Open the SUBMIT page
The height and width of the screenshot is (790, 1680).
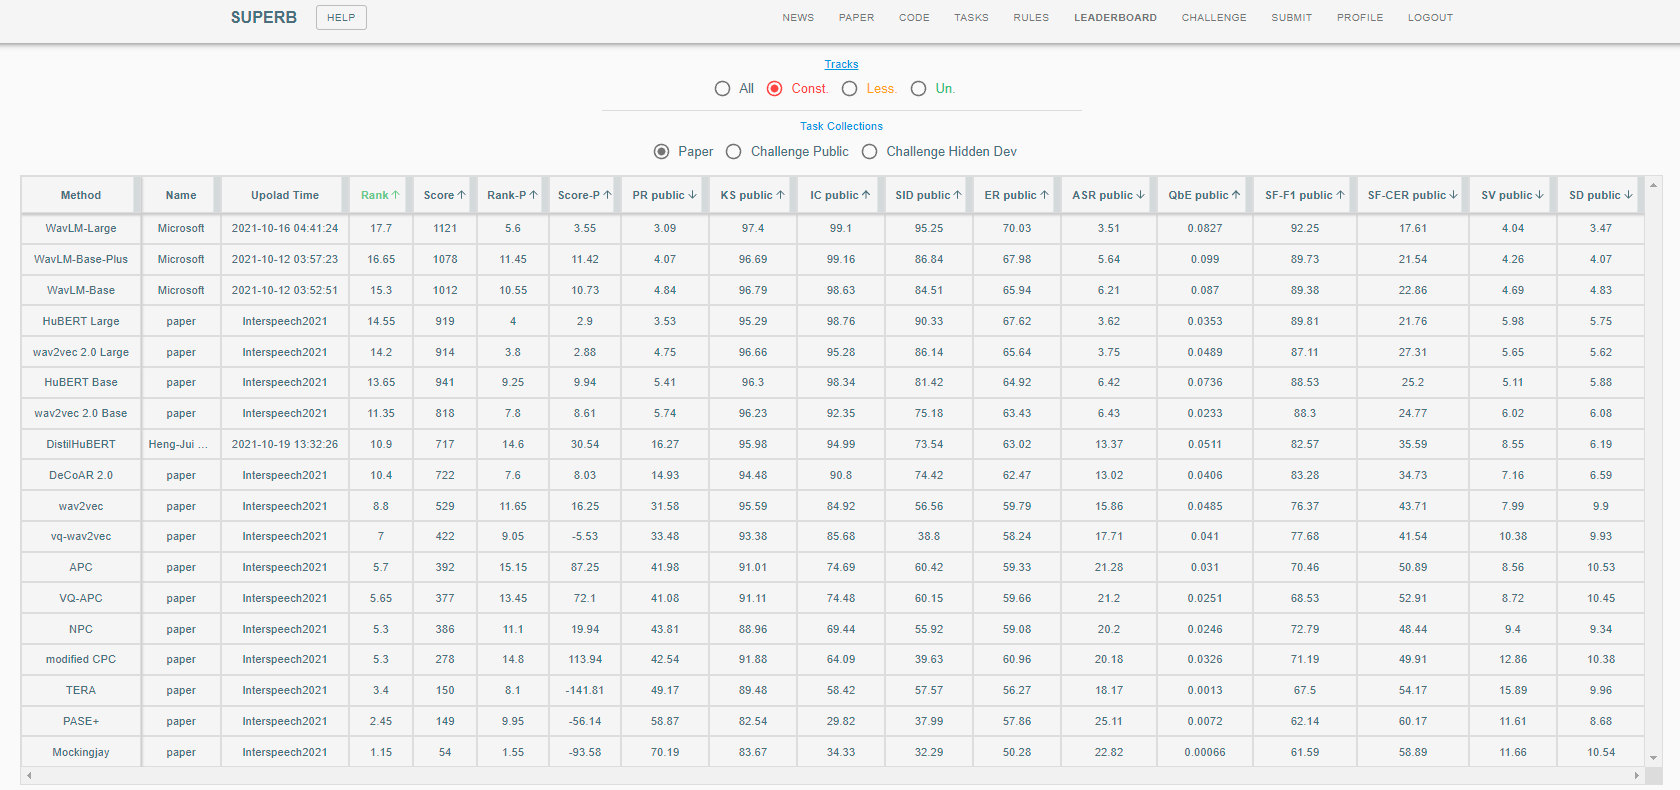(1291, 18)
